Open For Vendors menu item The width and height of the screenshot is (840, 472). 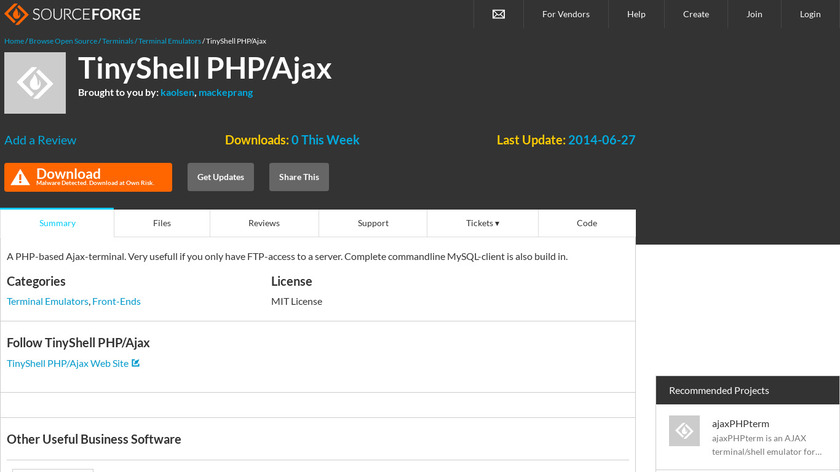click(x=566, y=14)
